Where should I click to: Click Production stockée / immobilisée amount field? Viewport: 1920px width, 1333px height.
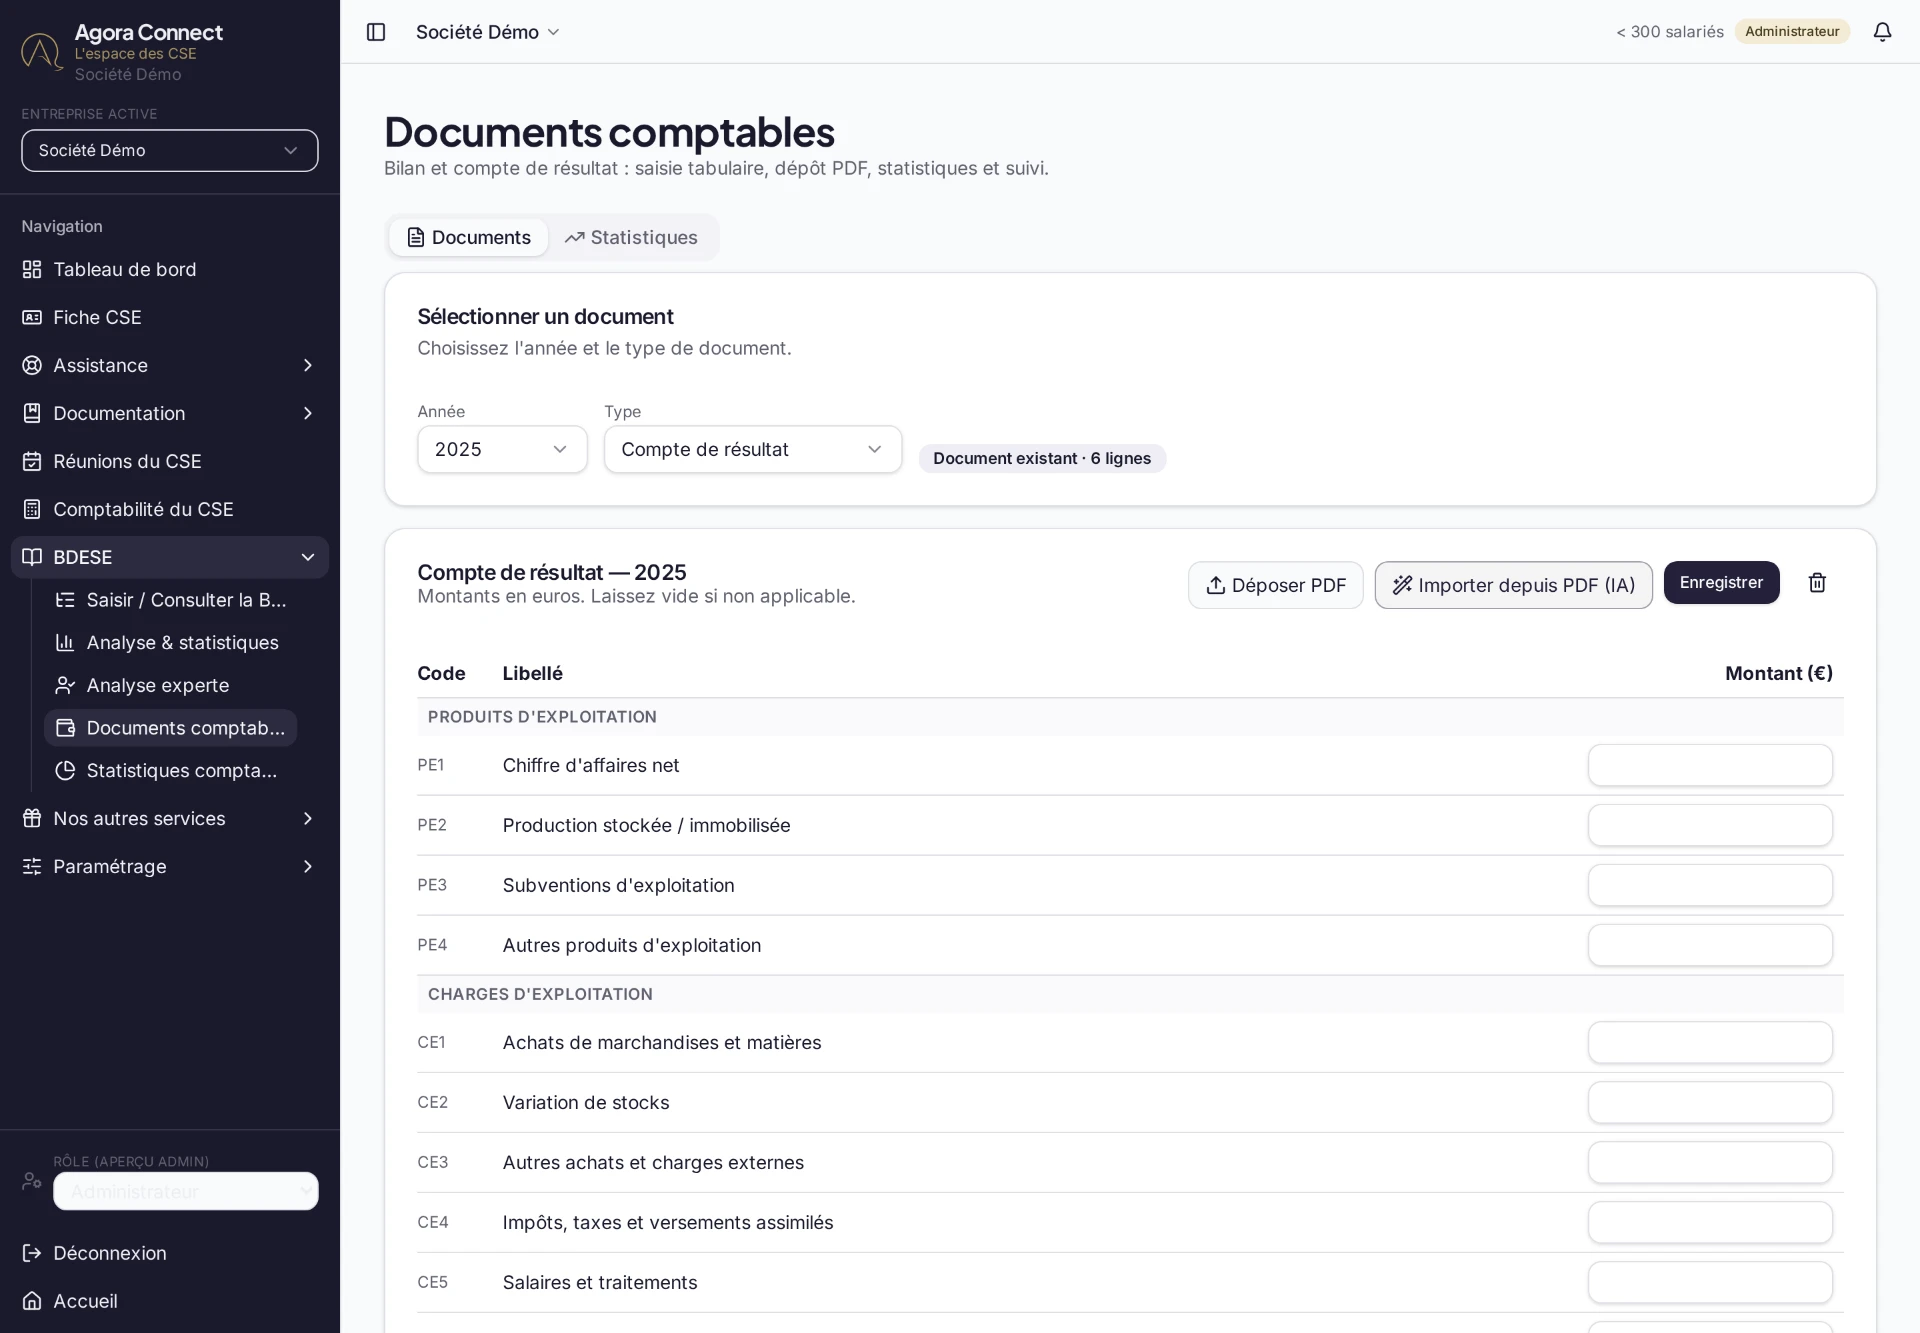[x=1710, y=825]
